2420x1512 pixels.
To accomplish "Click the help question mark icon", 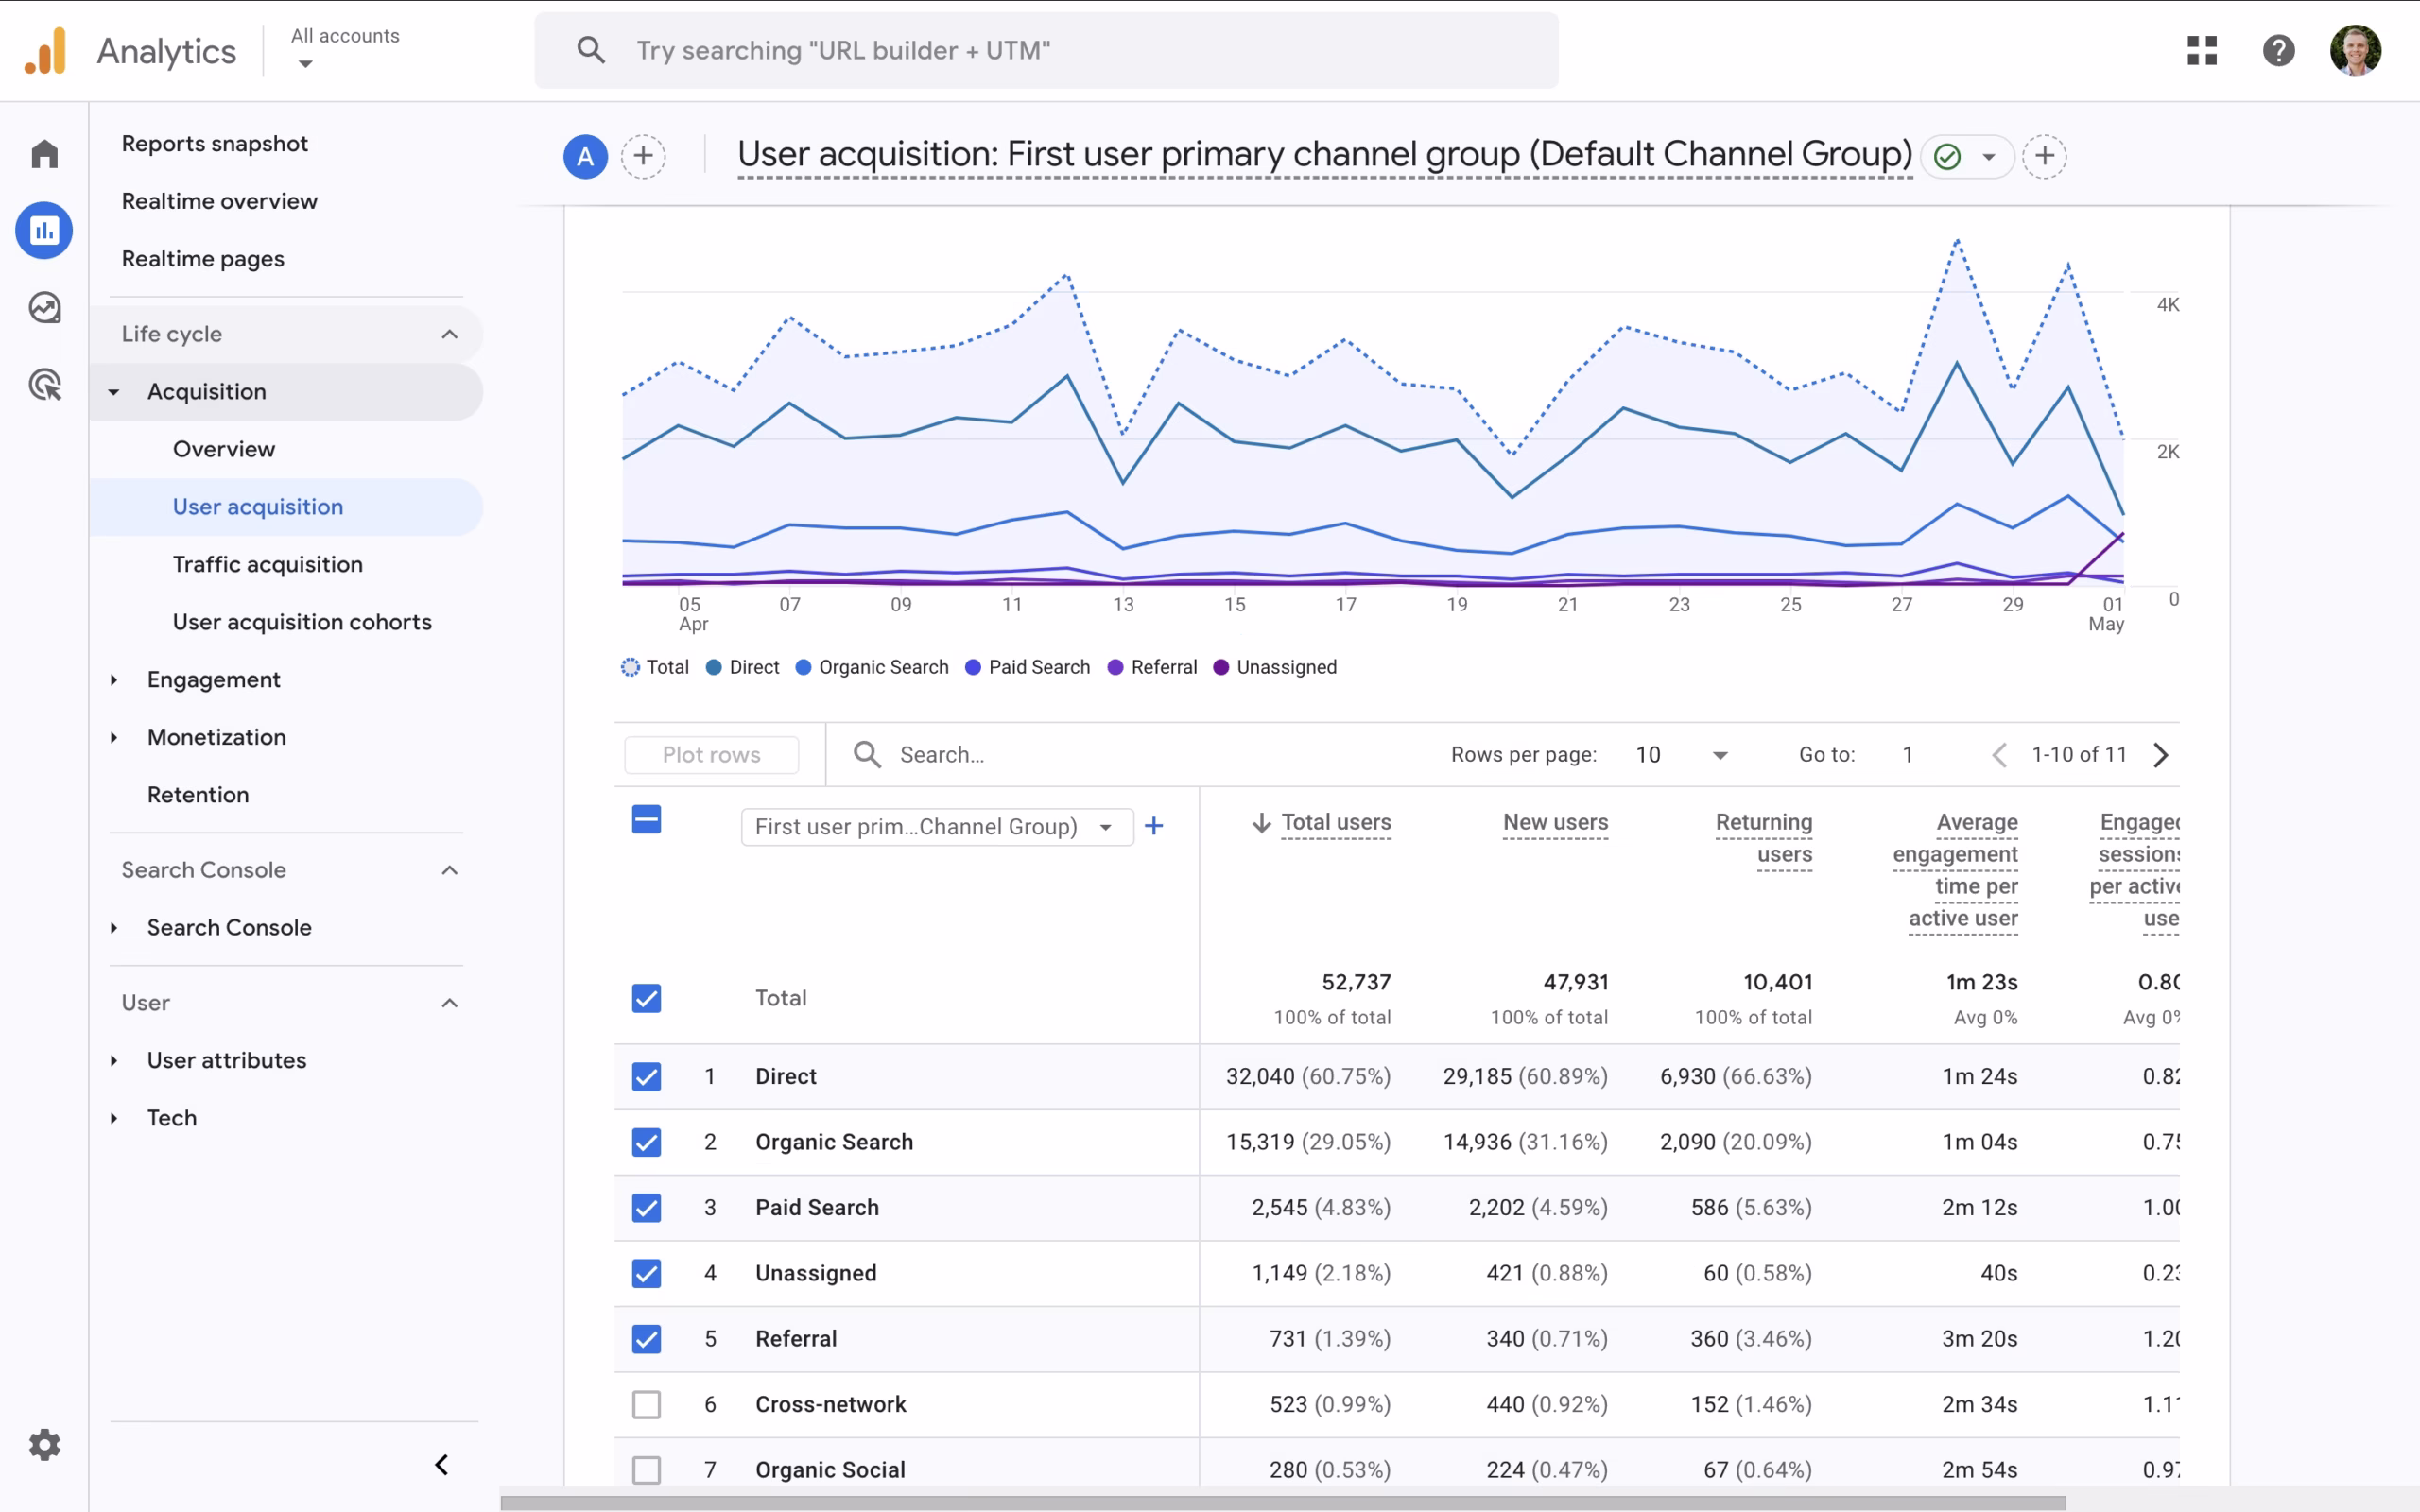I will pos(2278,50).
